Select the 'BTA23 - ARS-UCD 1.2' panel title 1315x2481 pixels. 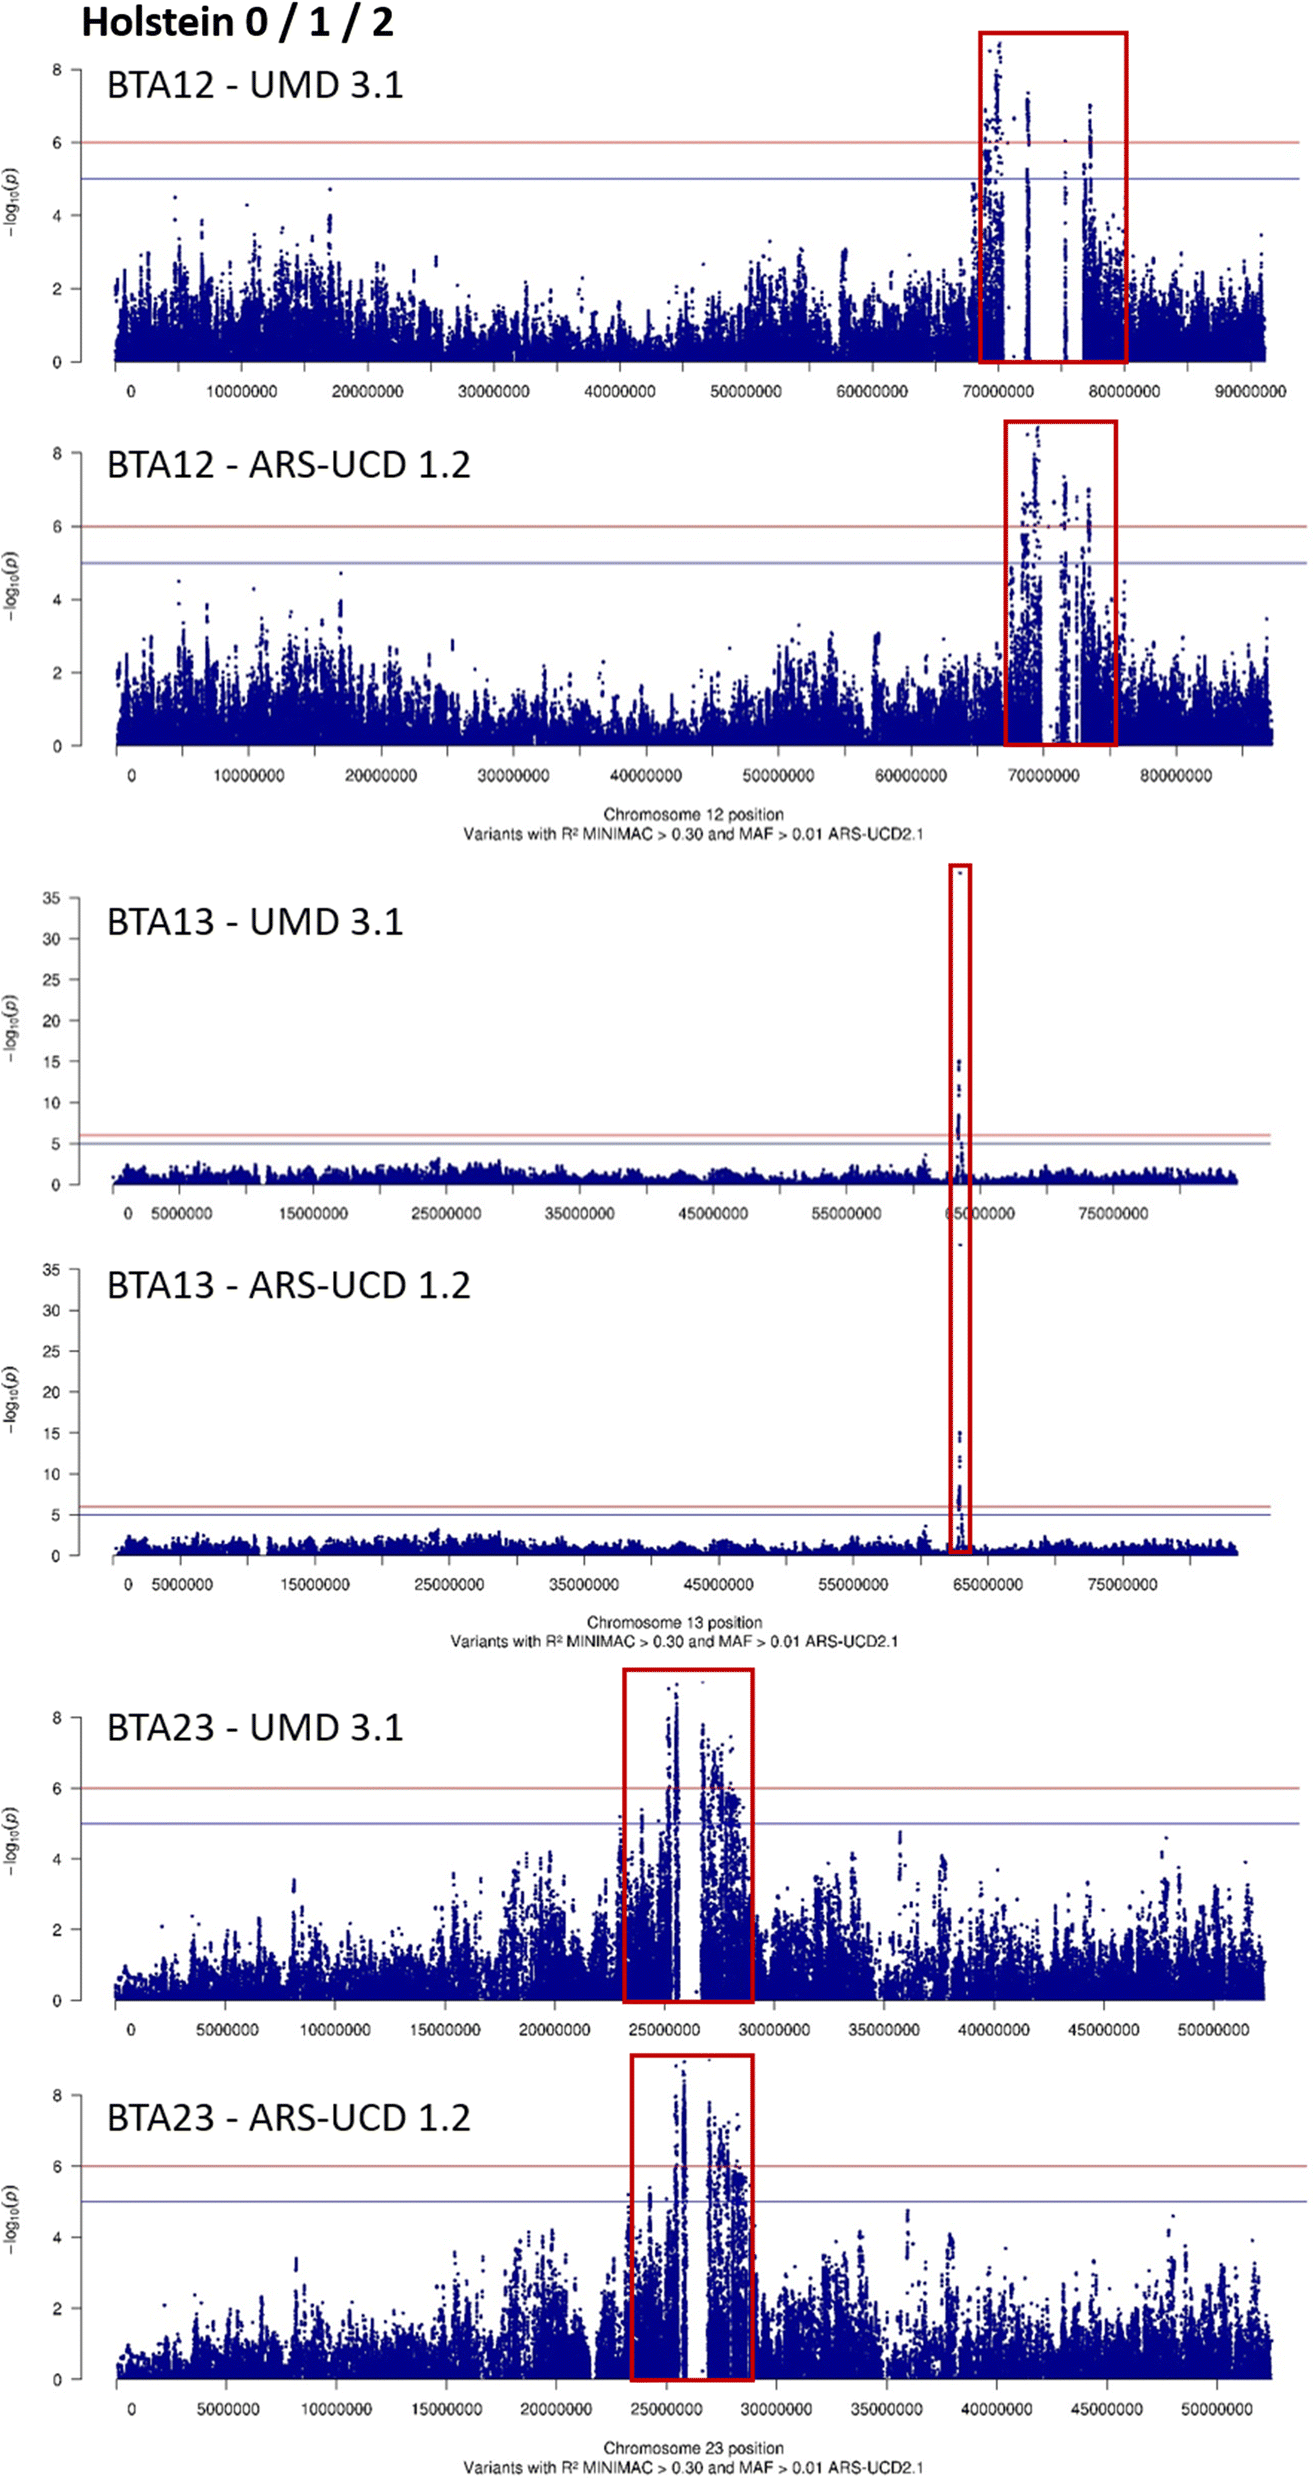click(x=288, y=2118)
